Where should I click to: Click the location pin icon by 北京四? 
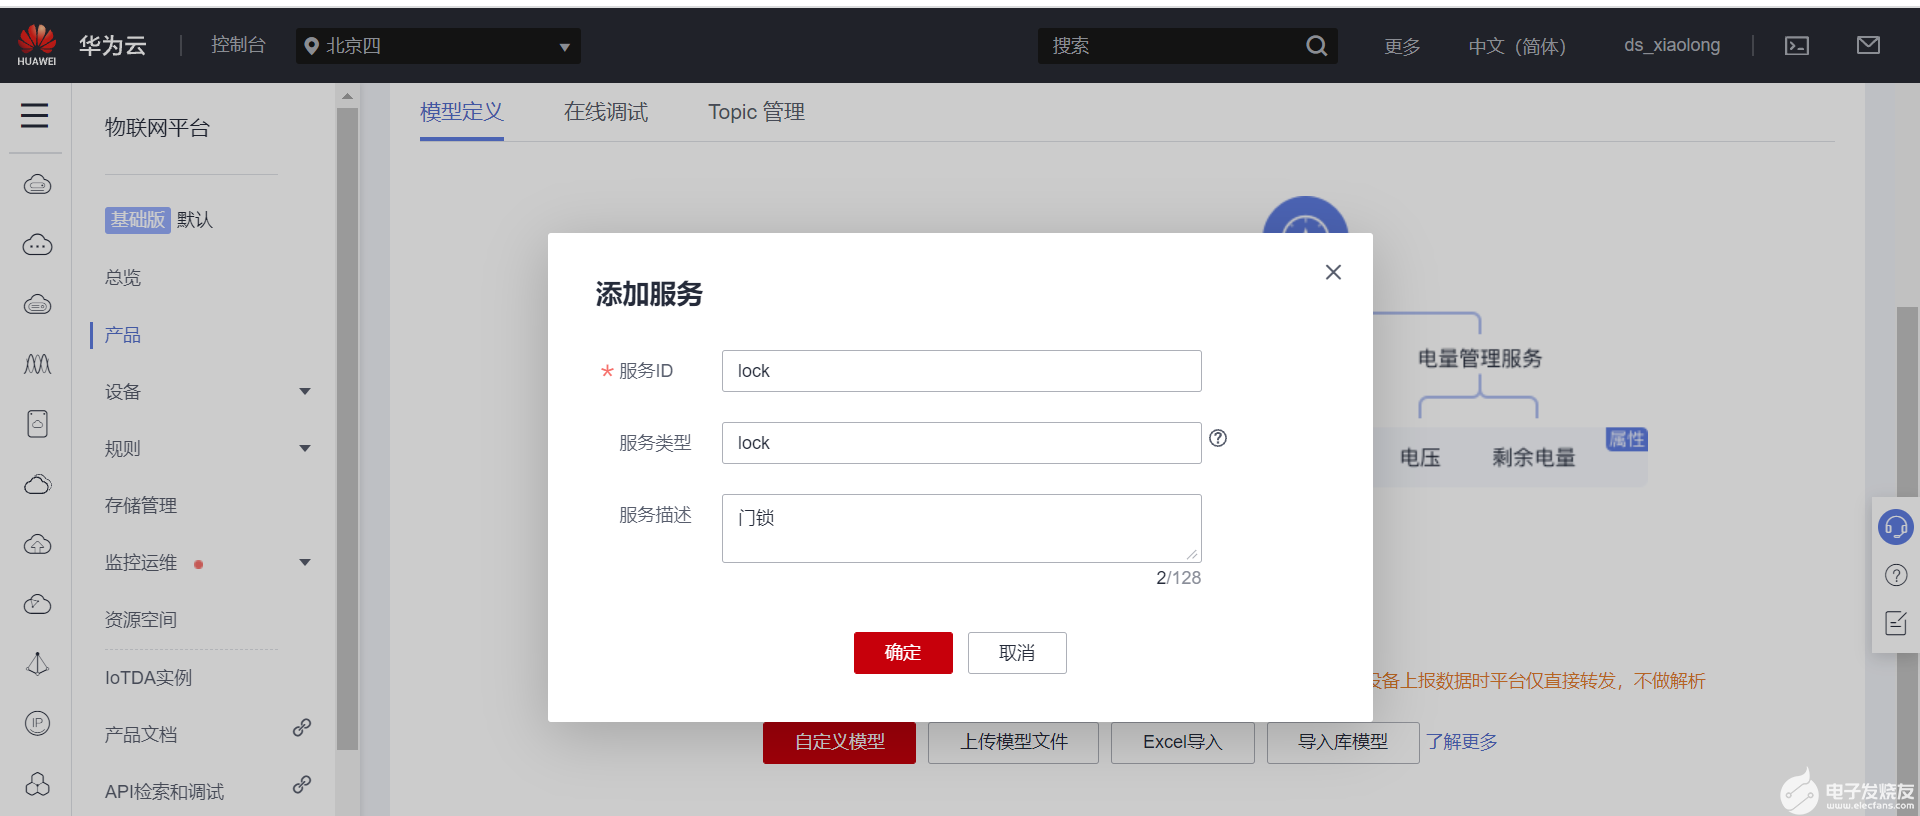[x=311, y=46]
